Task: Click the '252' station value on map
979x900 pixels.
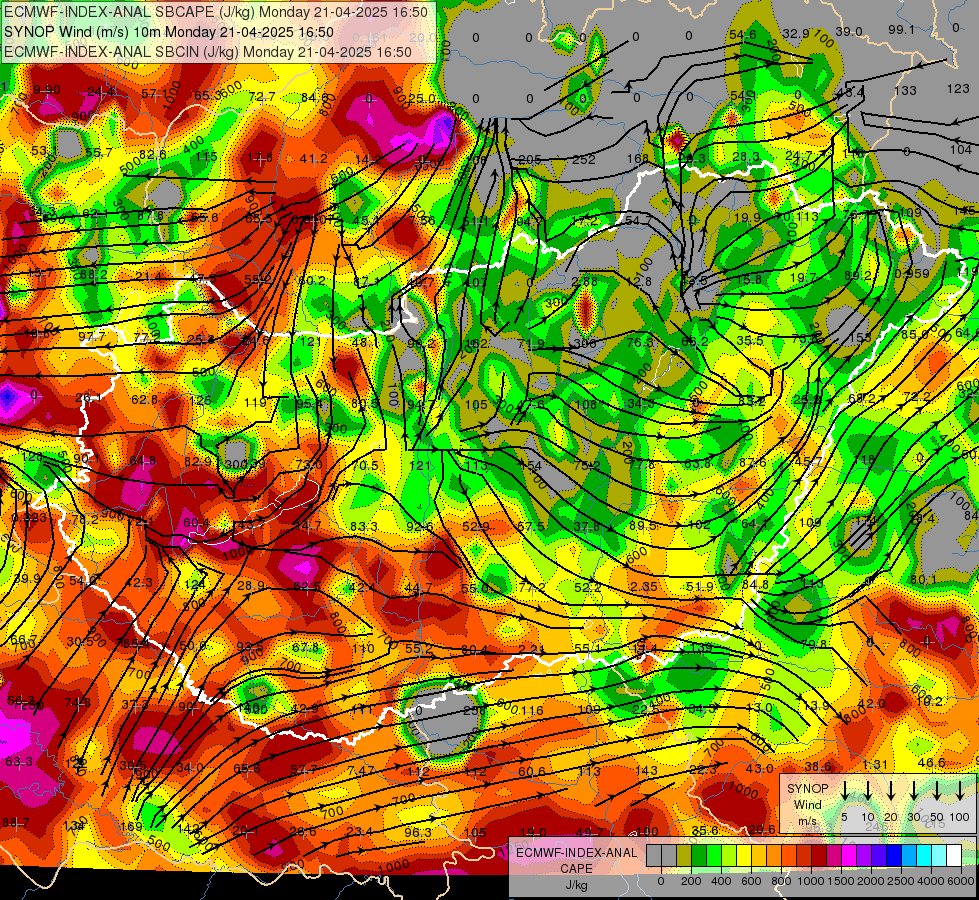Action: (x=584, y=160)
